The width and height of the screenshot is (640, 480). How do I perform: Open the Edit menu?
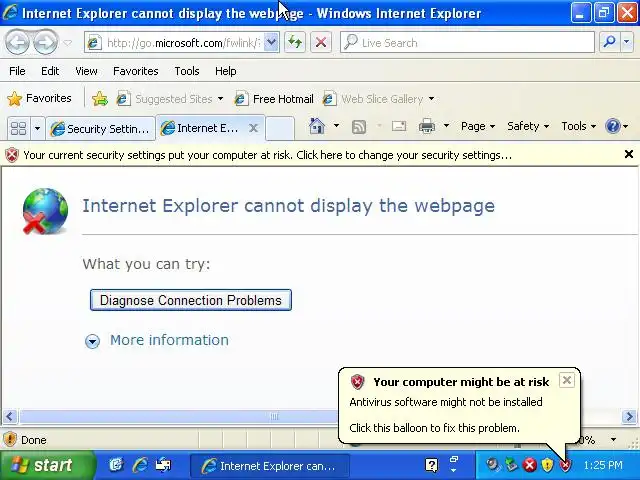click(x=50, y=71)
